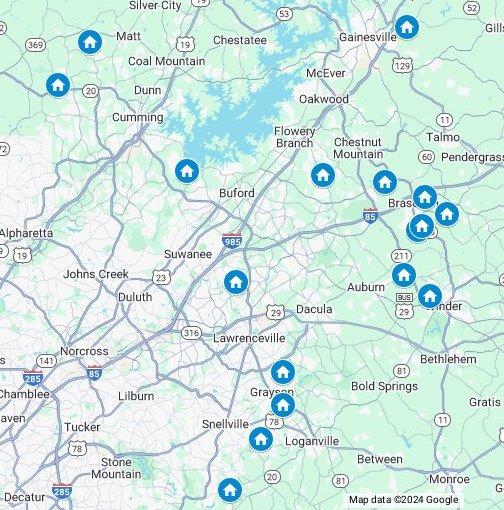Open the home marker west of Route 20
Image resolution: width=504 pixels, height=510 pixels.
(x=58, y=85)
